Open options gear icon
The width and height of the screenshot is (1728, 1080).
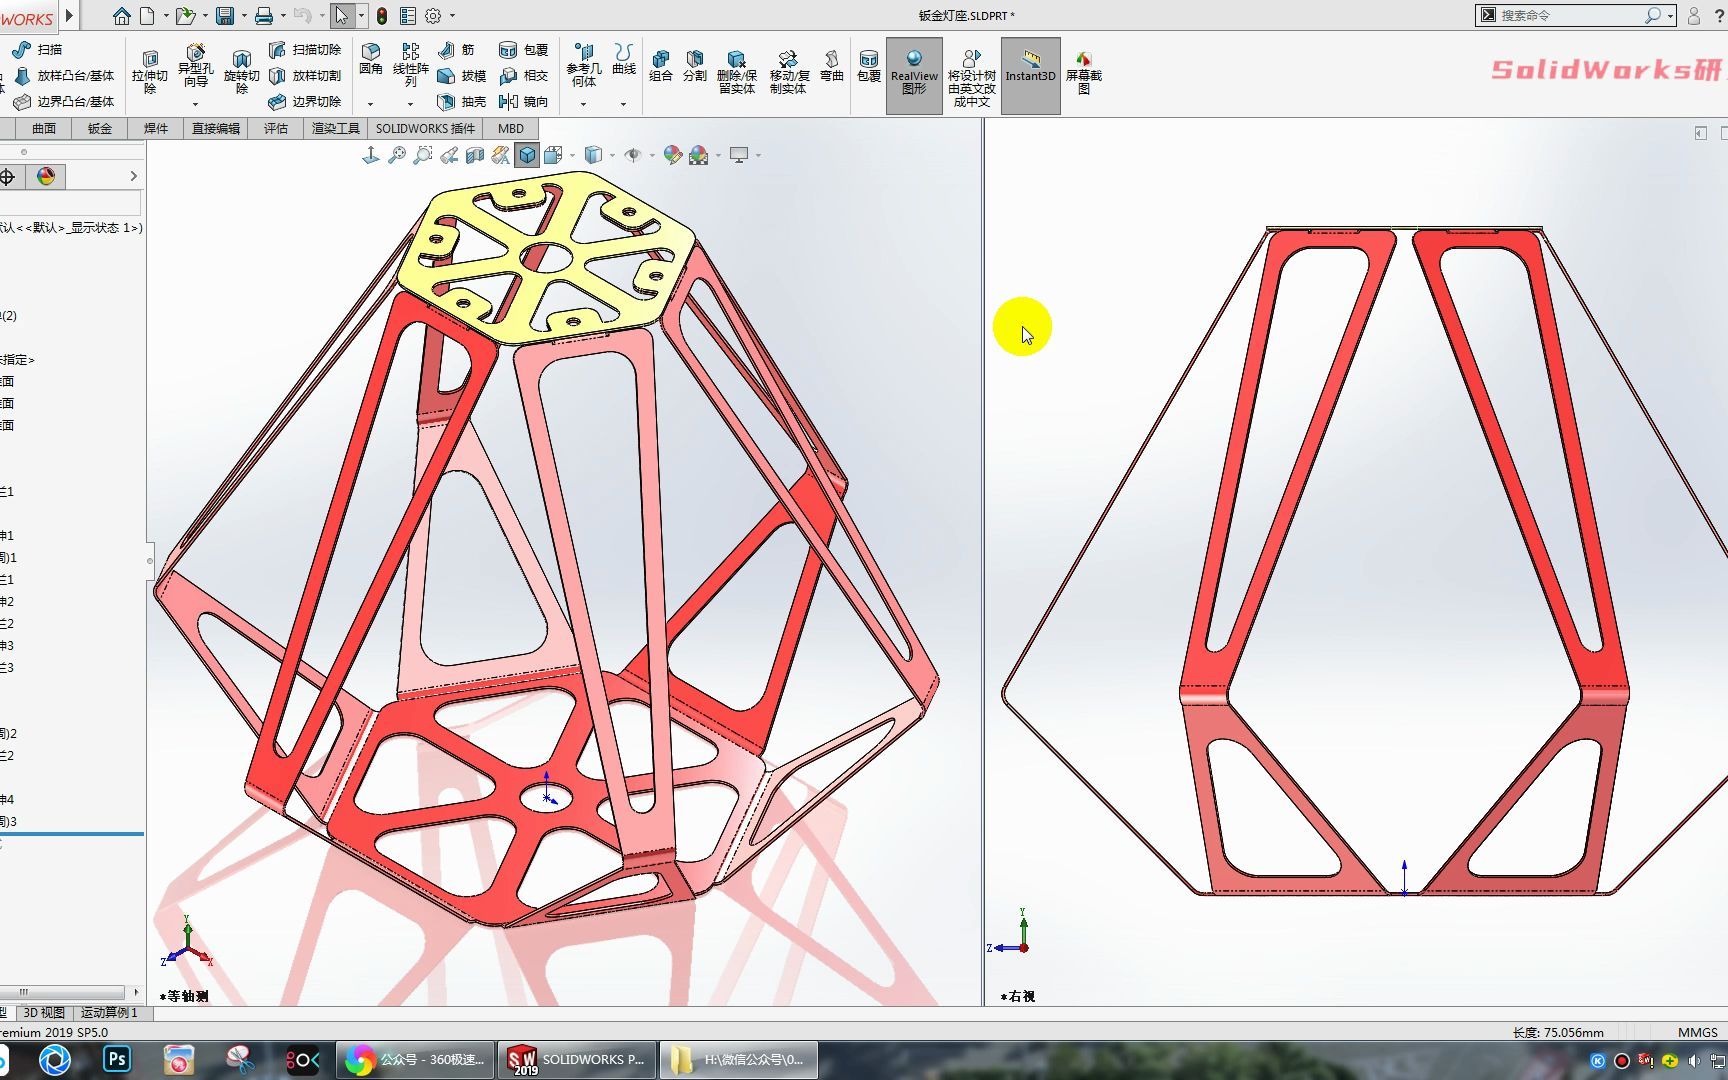433,16
